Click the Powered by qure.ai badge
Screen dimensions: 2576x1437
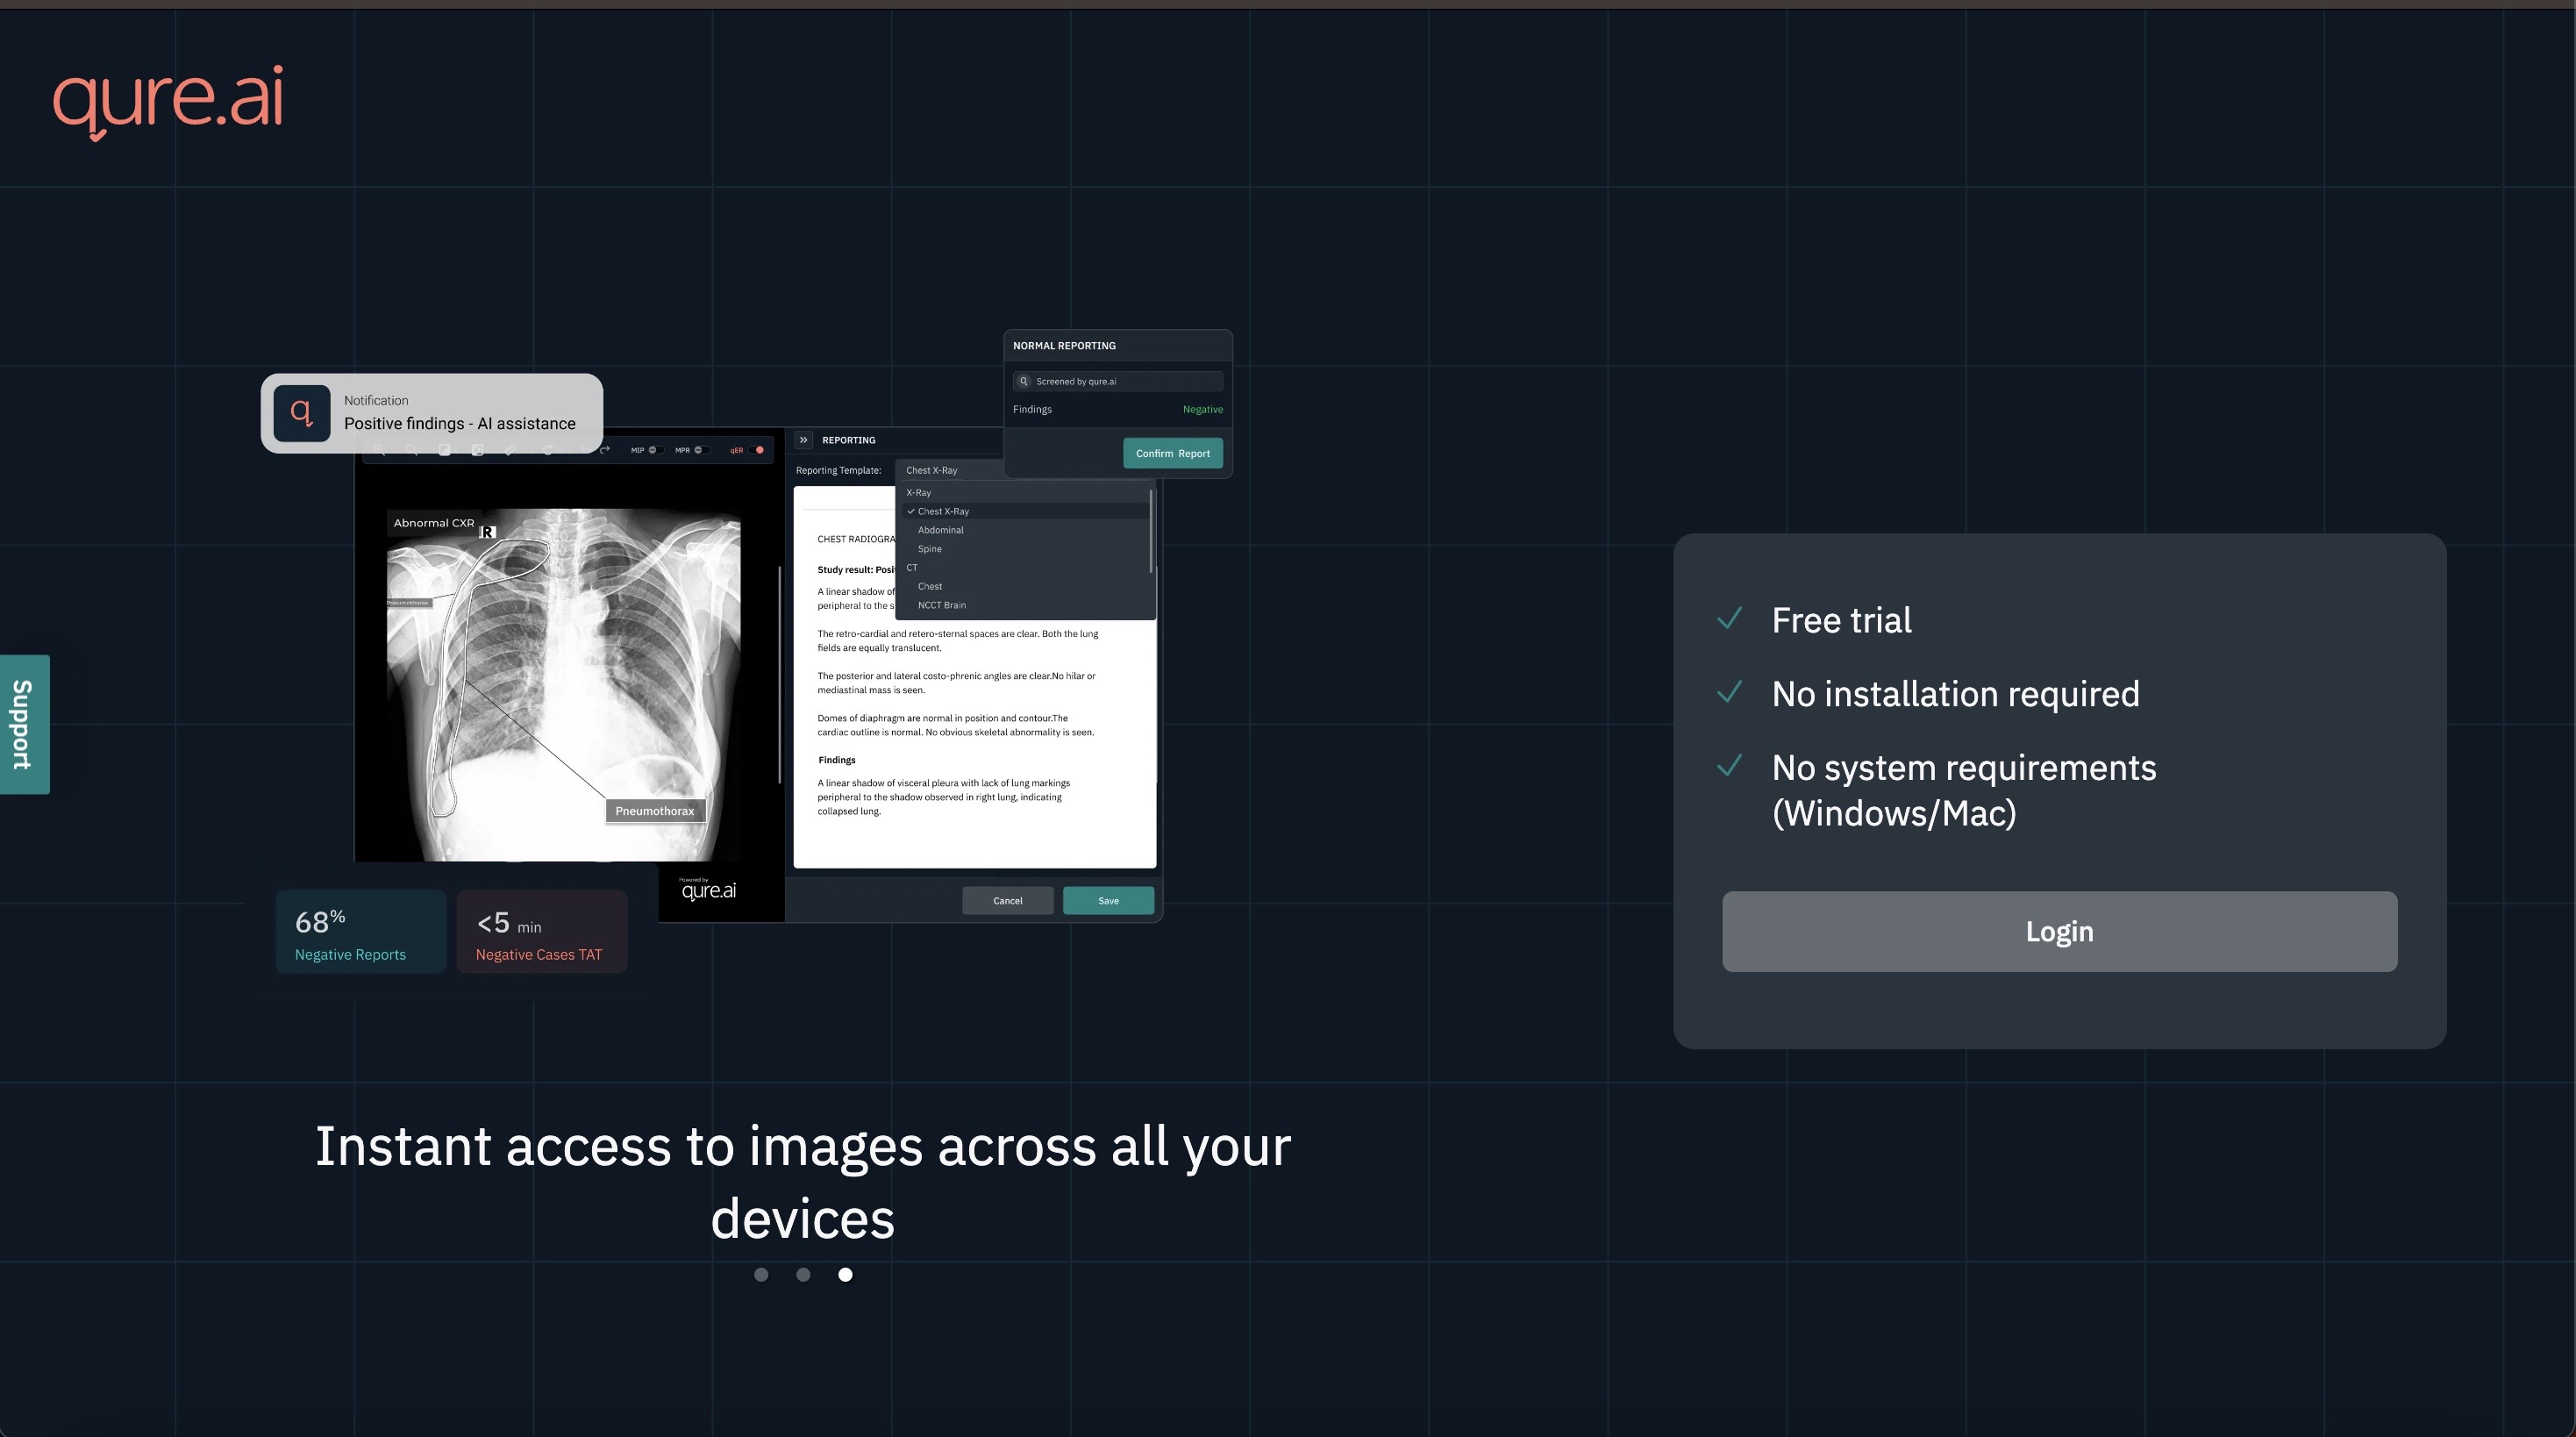pyautogui.click(x=708, y=889)
